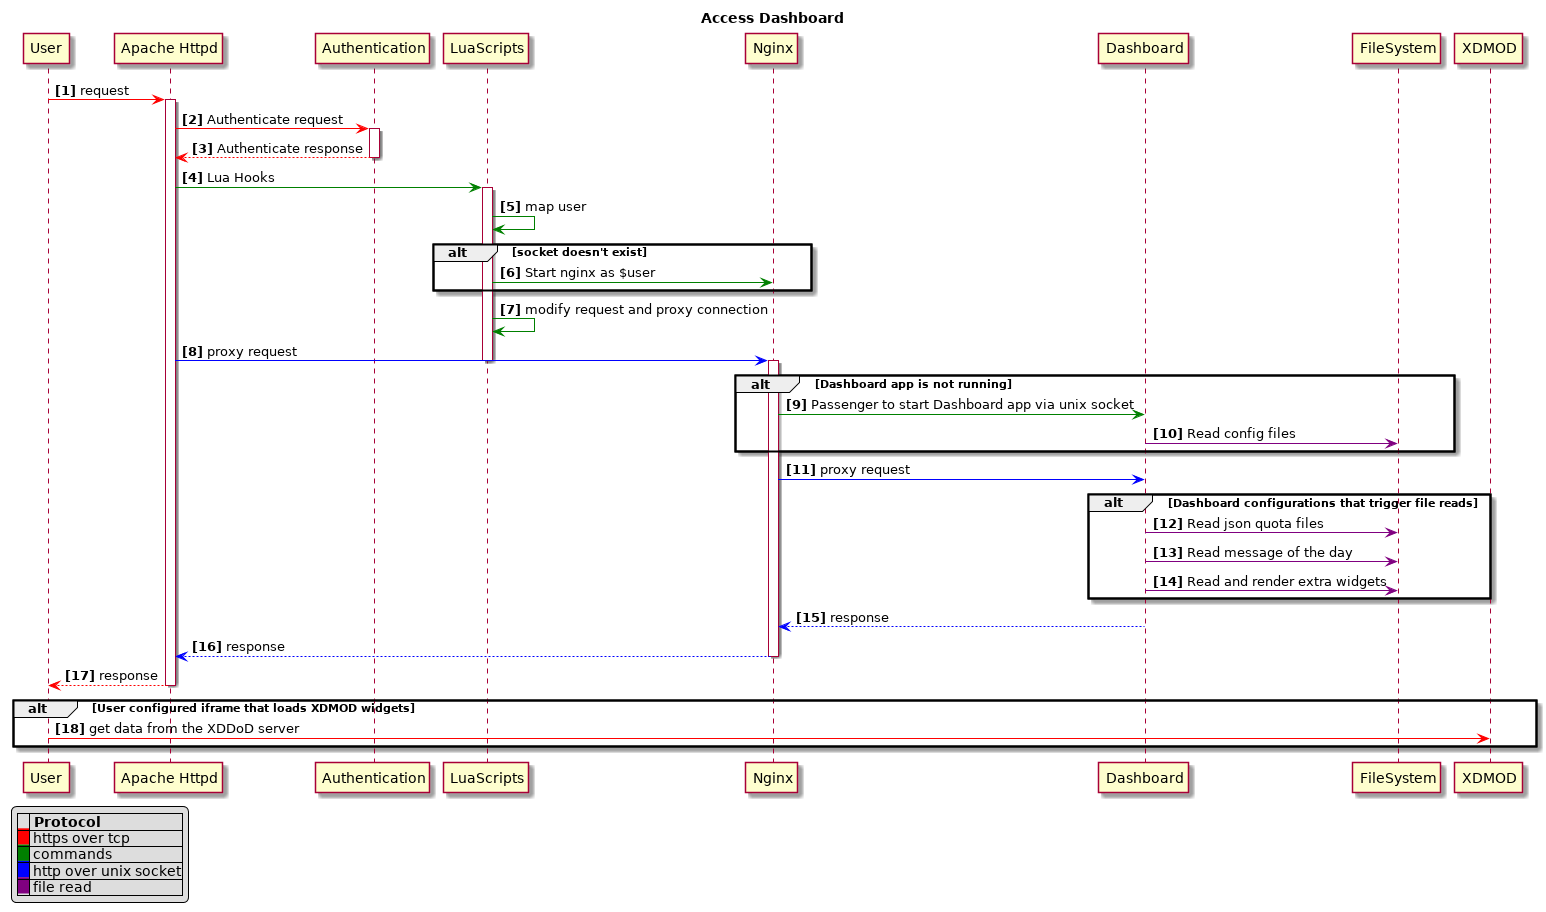The height and width of the screenshot is (912, 1546).
Task: Click the Apache Httpd participant header
Action: coord(168,48)
